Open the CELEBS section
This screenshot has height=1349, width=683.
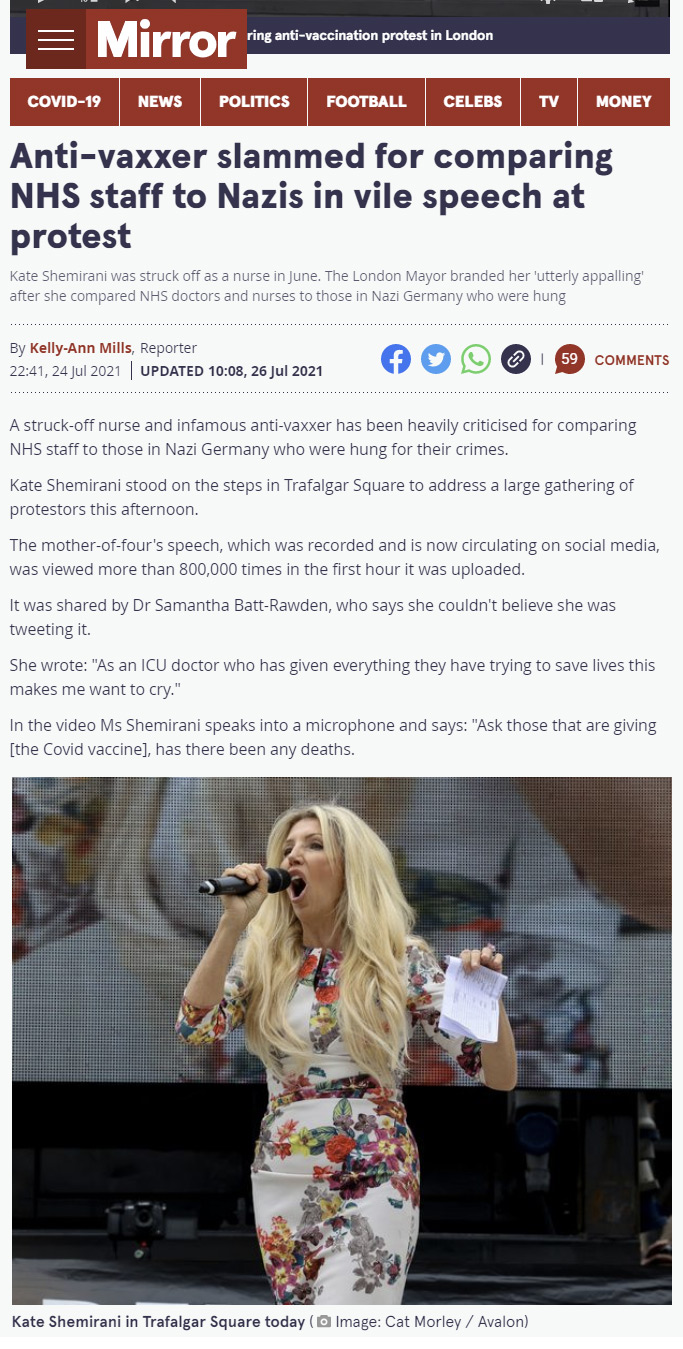[x=473, y=102]
